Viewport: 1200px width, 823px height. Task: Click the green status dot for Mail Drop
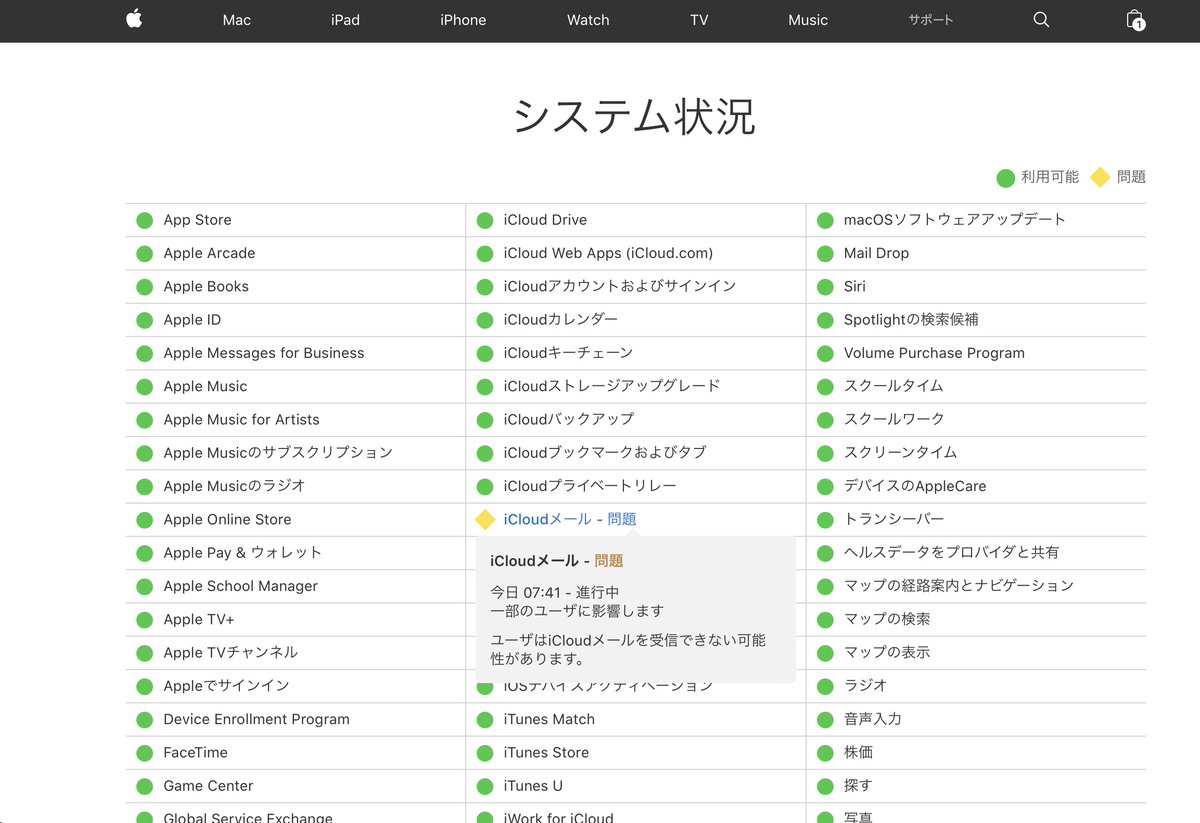pos(825,253)
